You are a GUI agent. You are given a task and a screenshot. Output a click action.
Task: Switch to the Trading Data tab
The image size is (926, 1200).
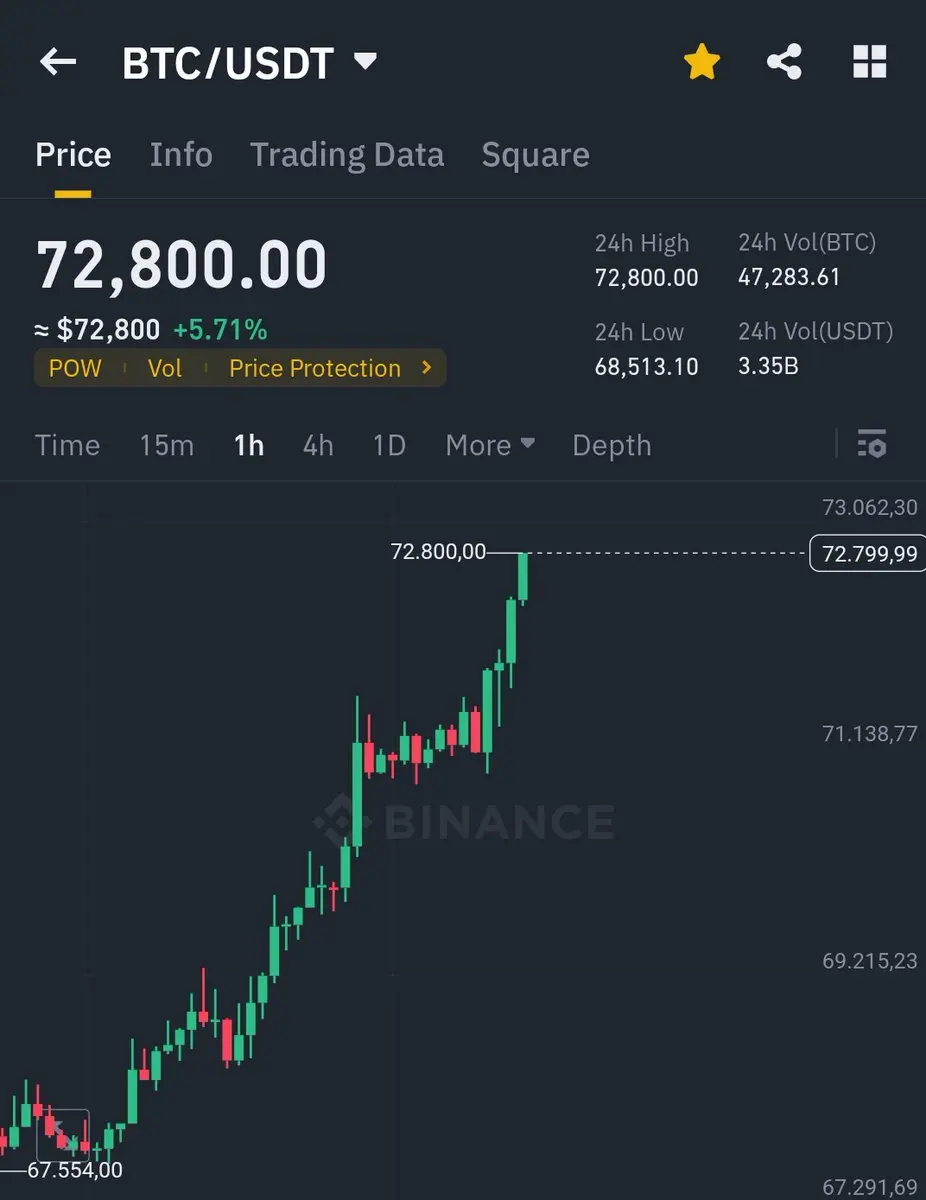pyautogui.click(x=347, y=155)
